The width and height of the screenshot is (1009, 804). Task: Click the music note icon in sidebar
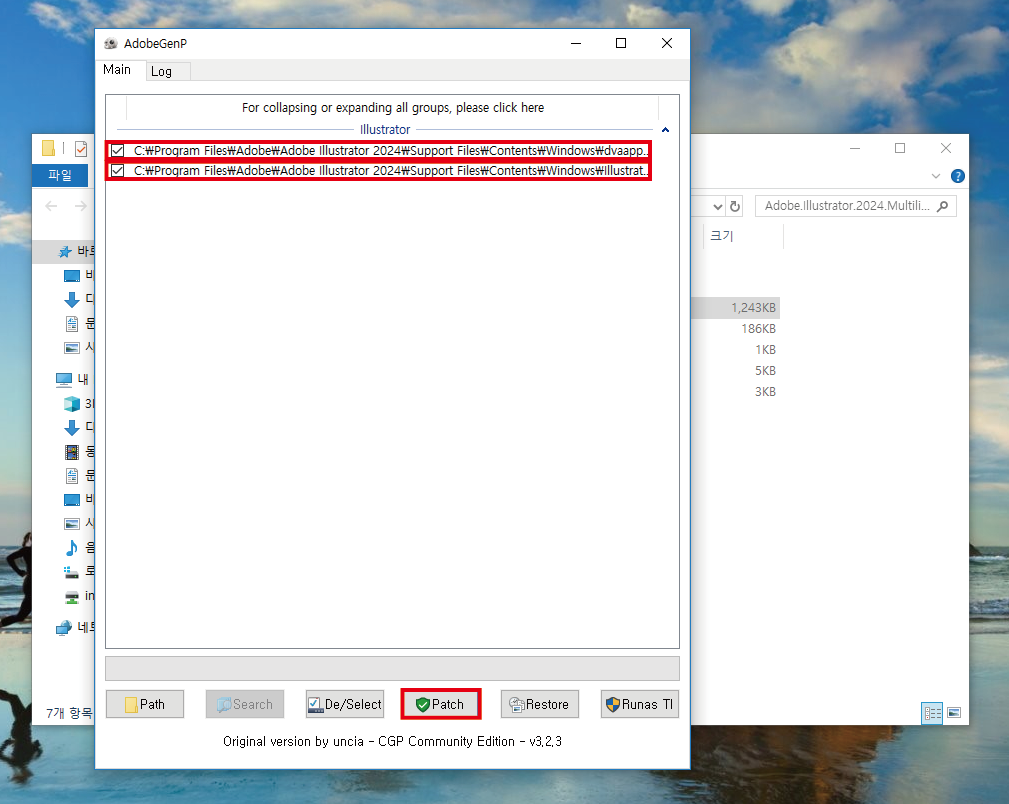(x=72, y=548)
